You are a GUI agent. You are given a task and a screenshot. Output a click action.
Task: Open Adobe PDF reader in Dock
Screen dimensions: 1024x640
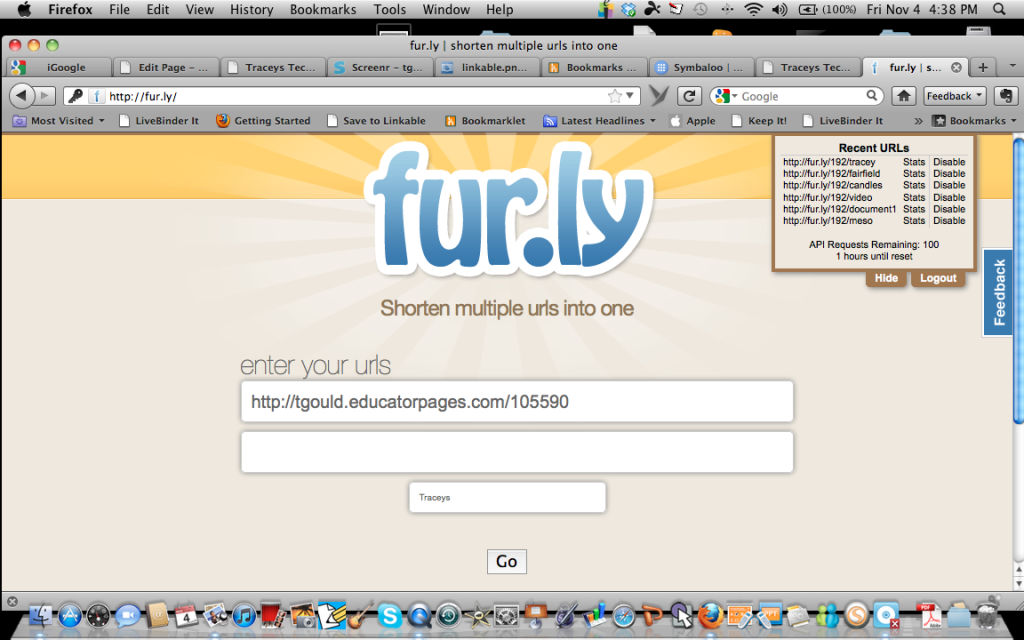coord(929,615)
